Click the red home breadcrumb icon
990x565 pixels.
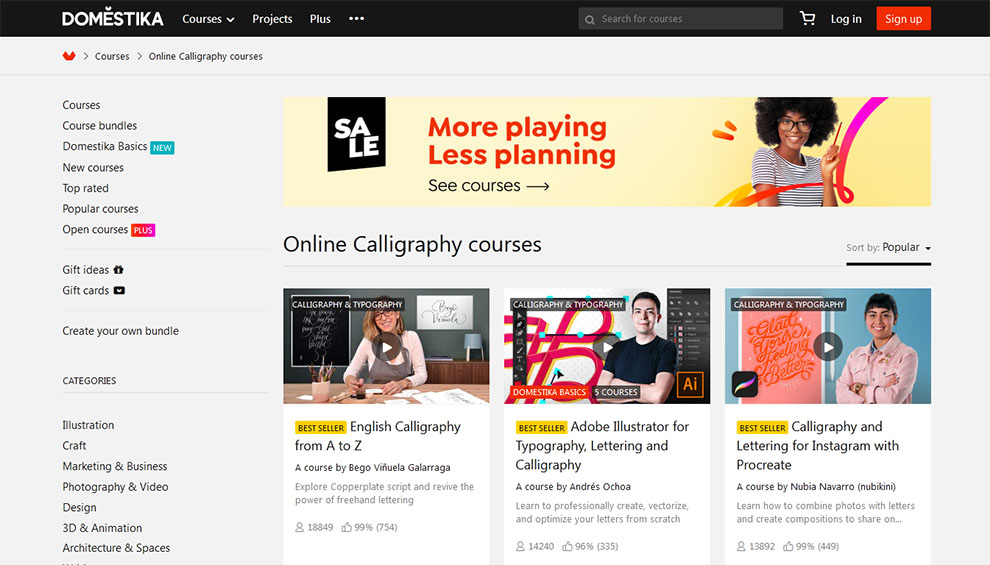click(x=69, y=56)
